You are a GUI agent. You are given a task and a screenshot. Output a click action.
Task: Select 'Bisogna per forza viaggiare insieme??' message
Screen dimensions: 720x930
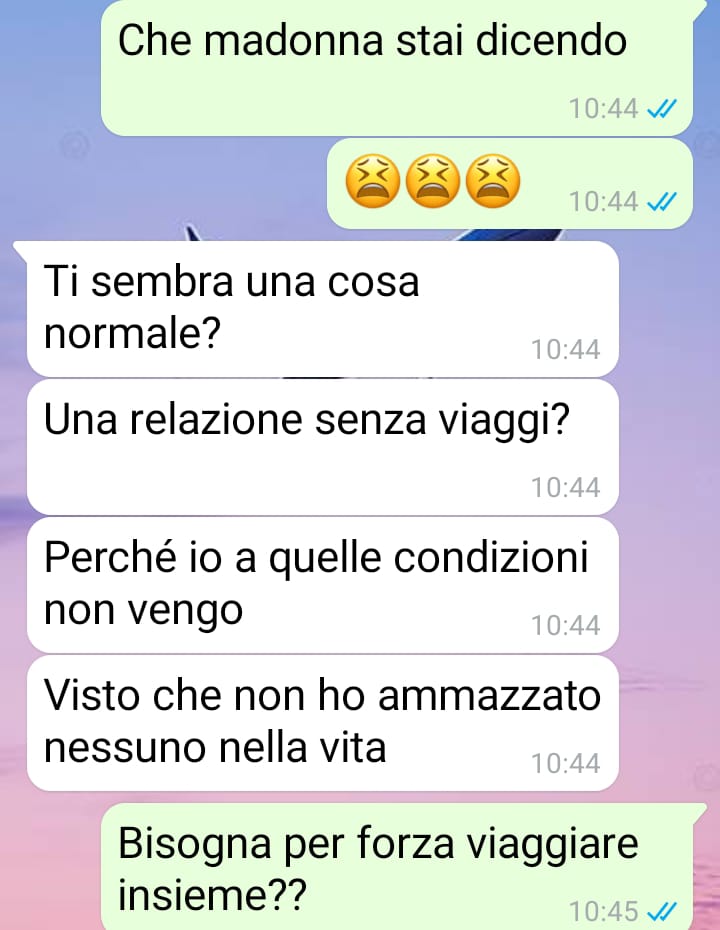click(x=396, y=867)
